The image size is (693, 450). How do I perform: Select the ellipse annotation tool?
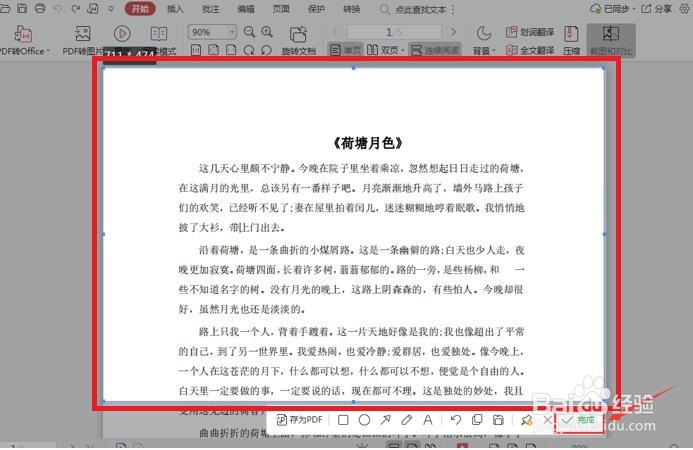[364, 420]
